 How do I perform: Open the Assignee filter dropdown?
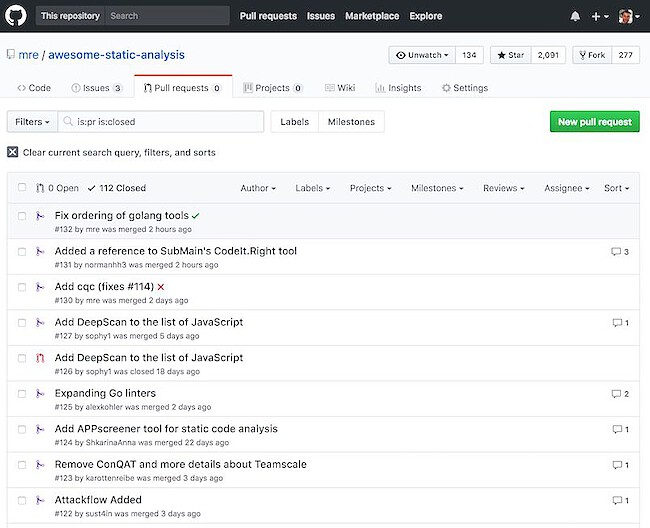(567, 188)
